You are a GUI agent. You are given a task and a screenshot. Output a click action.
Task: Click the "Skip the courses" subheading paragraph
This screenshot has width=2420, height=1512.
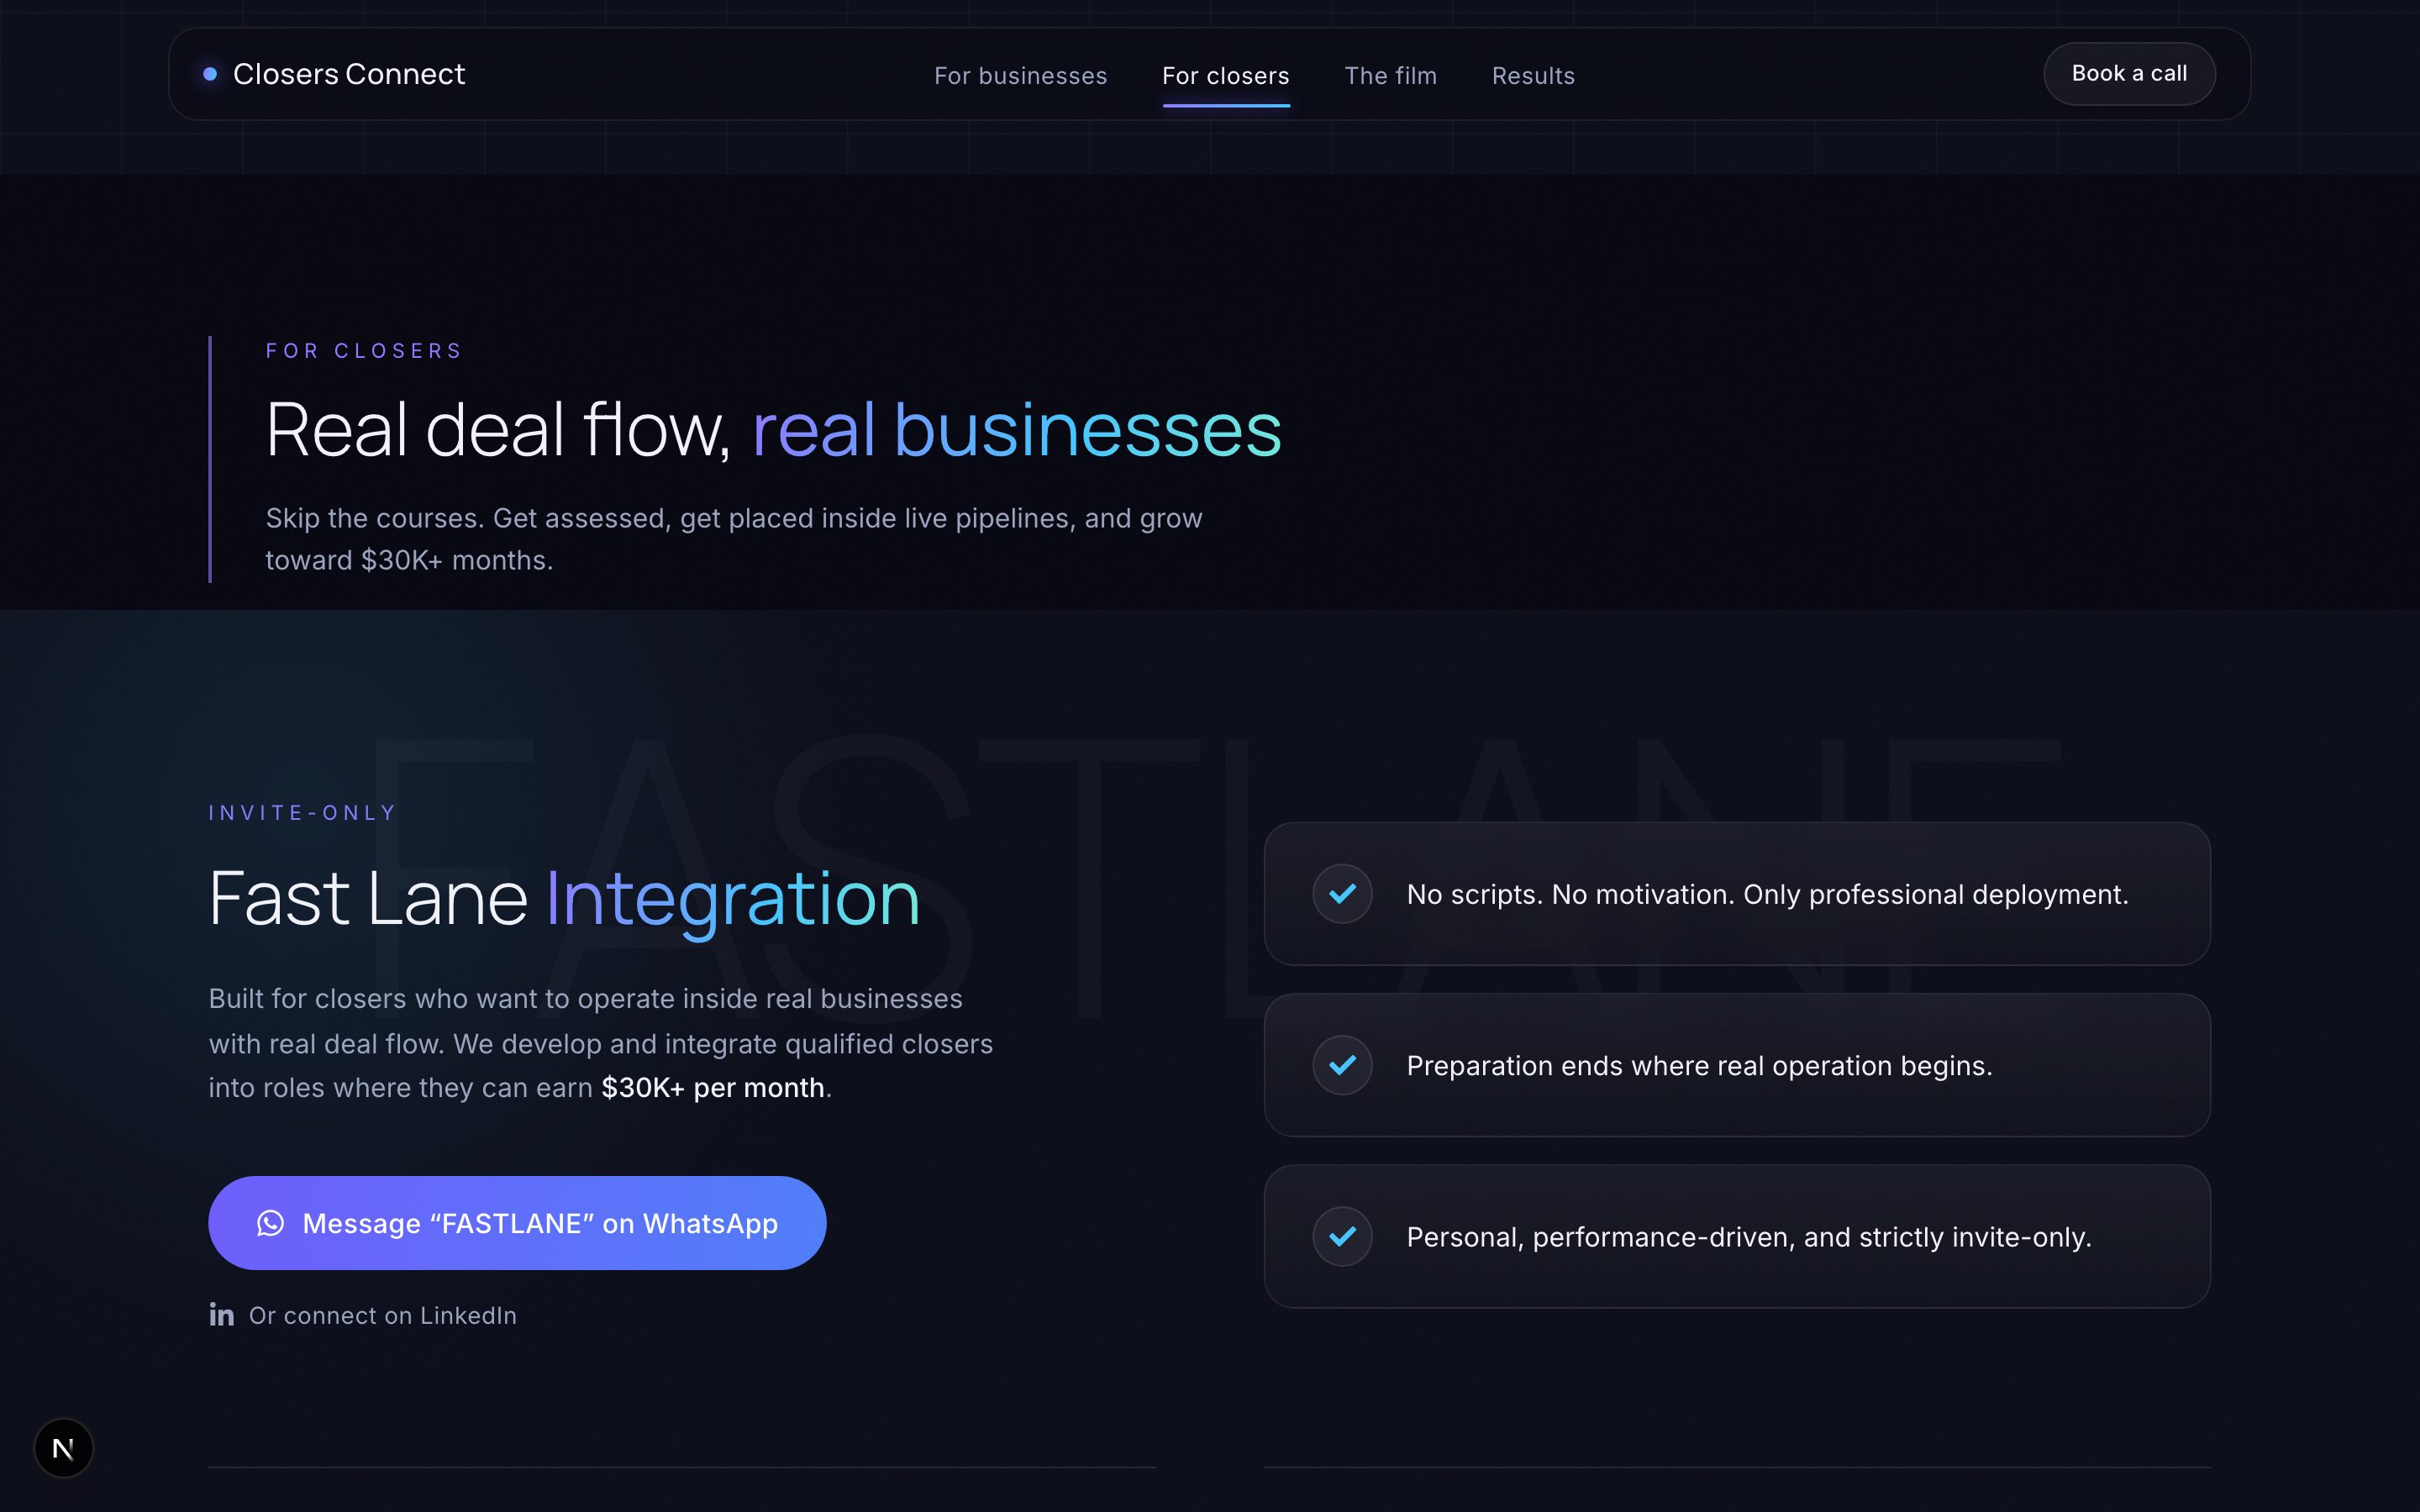click(x=733, y=539)
